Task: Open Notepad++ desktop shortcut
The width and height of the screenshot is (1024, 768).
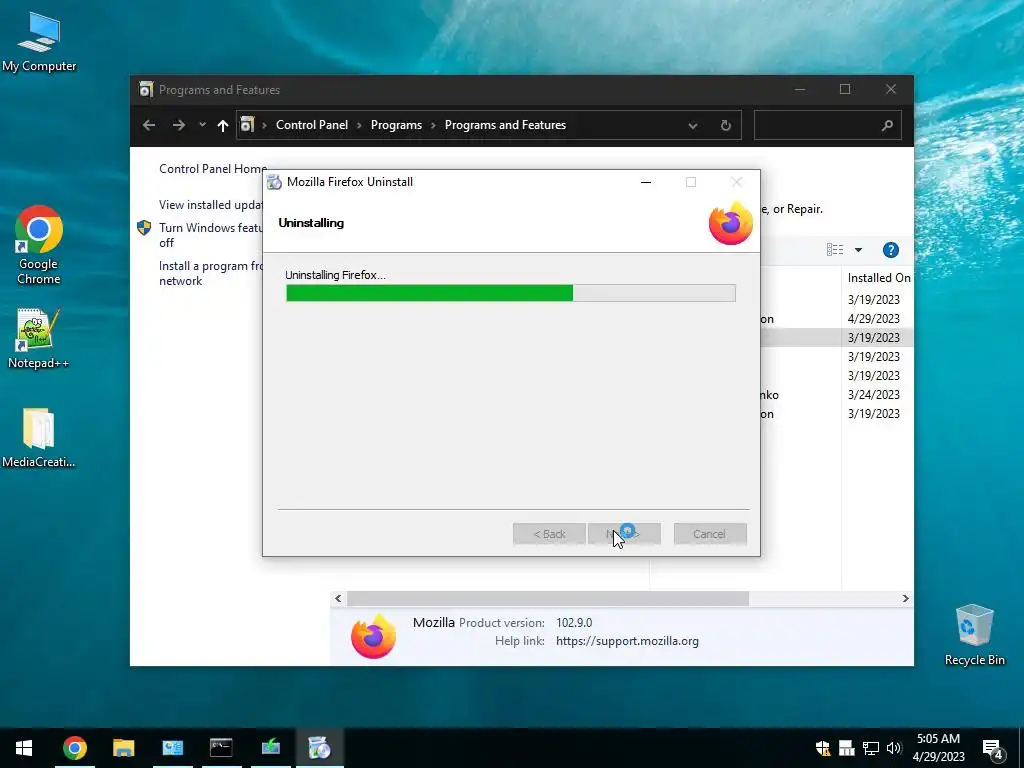Action: point(39,338)
